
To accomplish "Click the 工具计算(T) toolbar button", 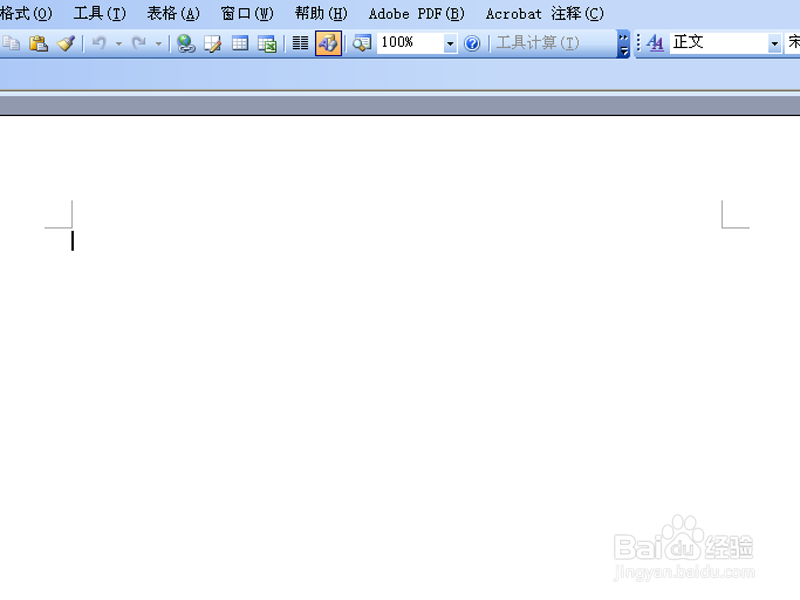I will (x=538, y=43).
